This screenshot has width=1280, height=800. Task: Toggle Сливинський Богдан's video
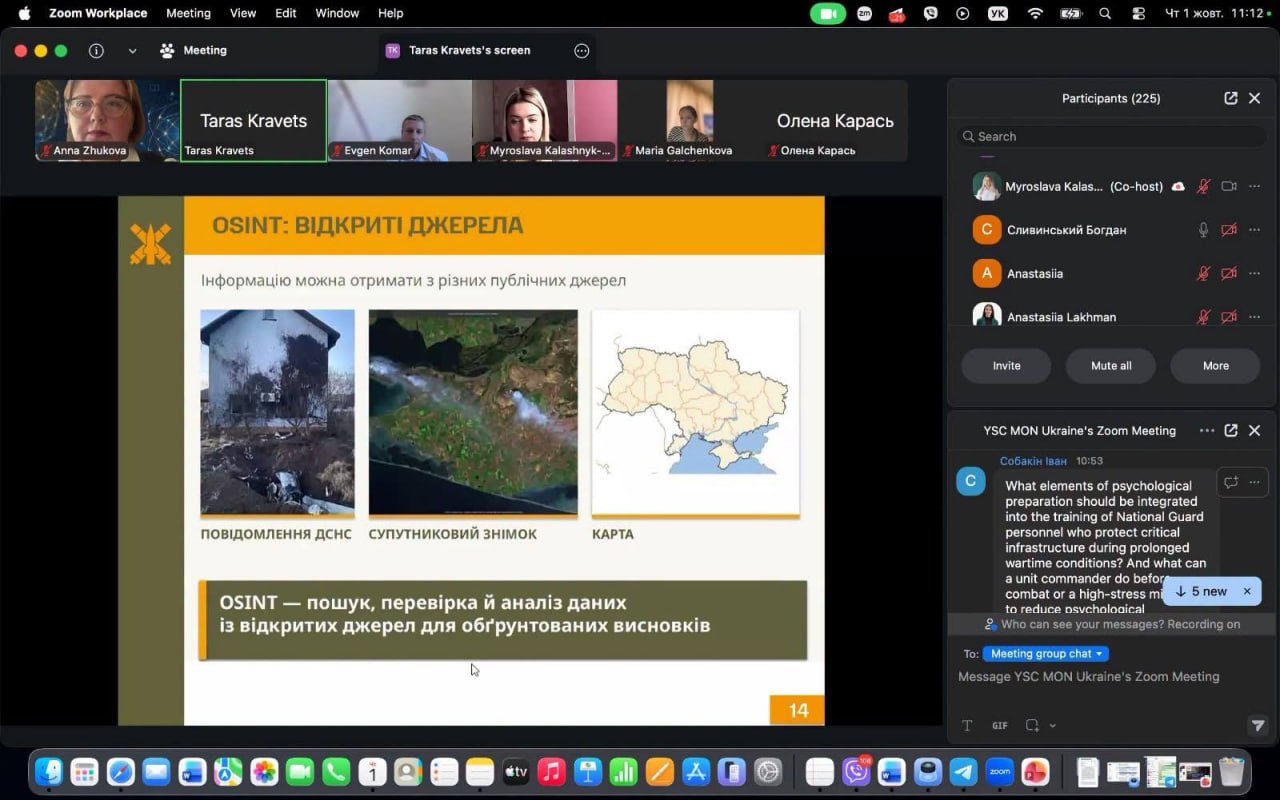pyautogui.click(x=1229, y=230)
